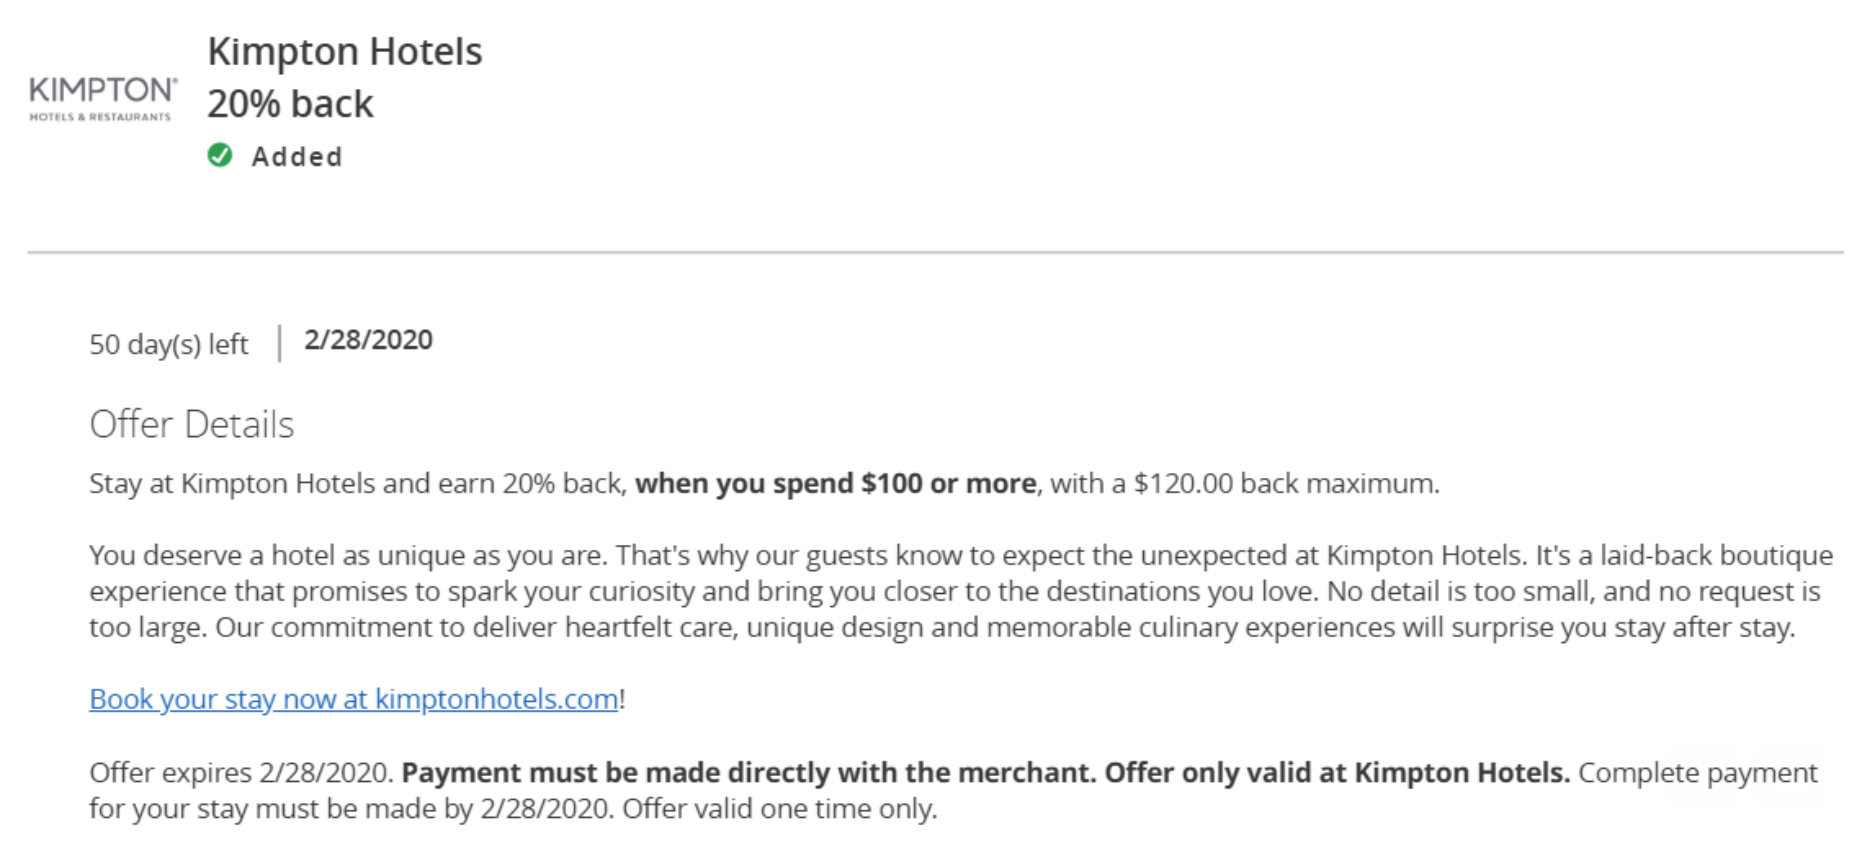Click the 20% back offer heading
Screen dimensions: 1856x860
pyautogui.click(x=290, y=104)
